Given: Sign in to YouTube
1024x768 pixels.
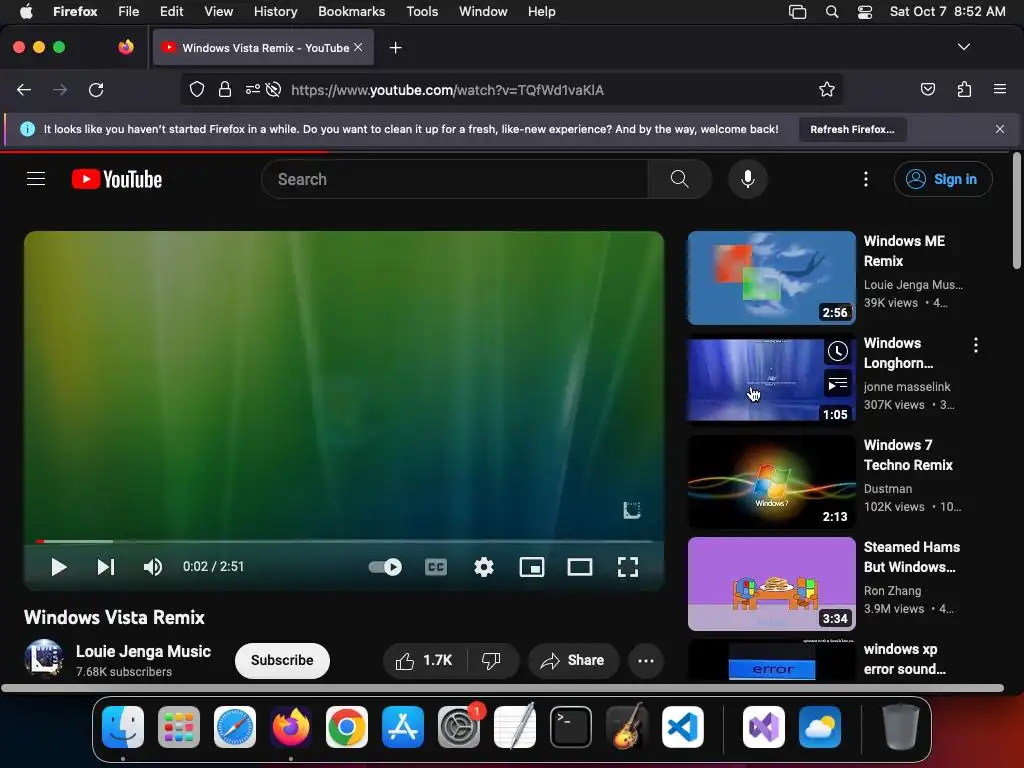Looking at the screenshot, I should coord(943,179).
